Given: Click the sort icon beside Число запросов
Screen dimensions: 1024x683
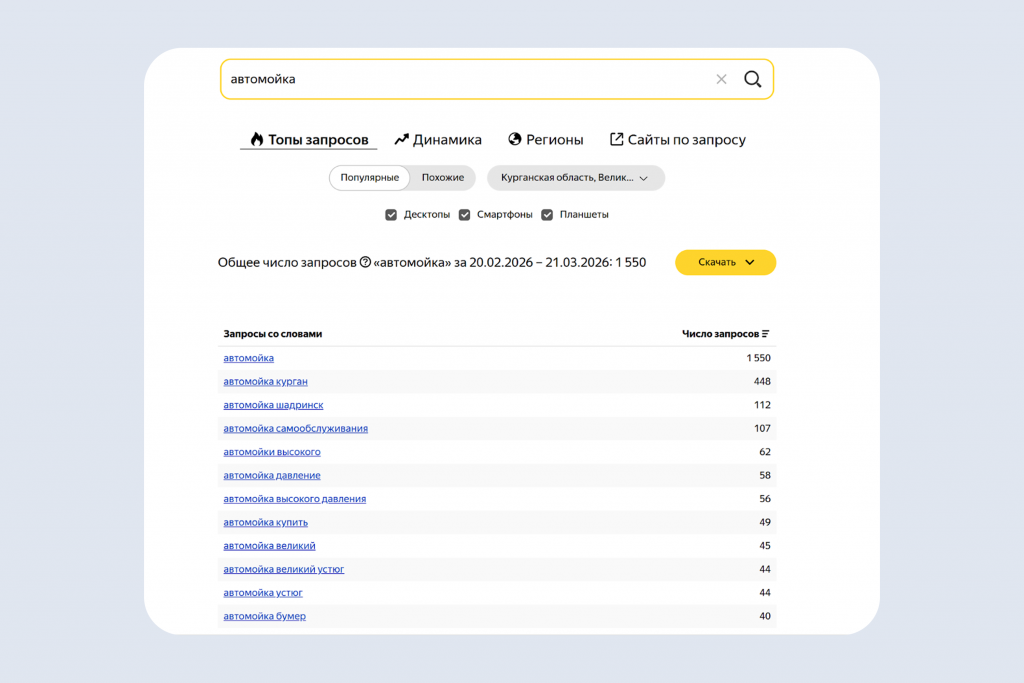Looking at the screenshot, I should (x=765, y=334).
